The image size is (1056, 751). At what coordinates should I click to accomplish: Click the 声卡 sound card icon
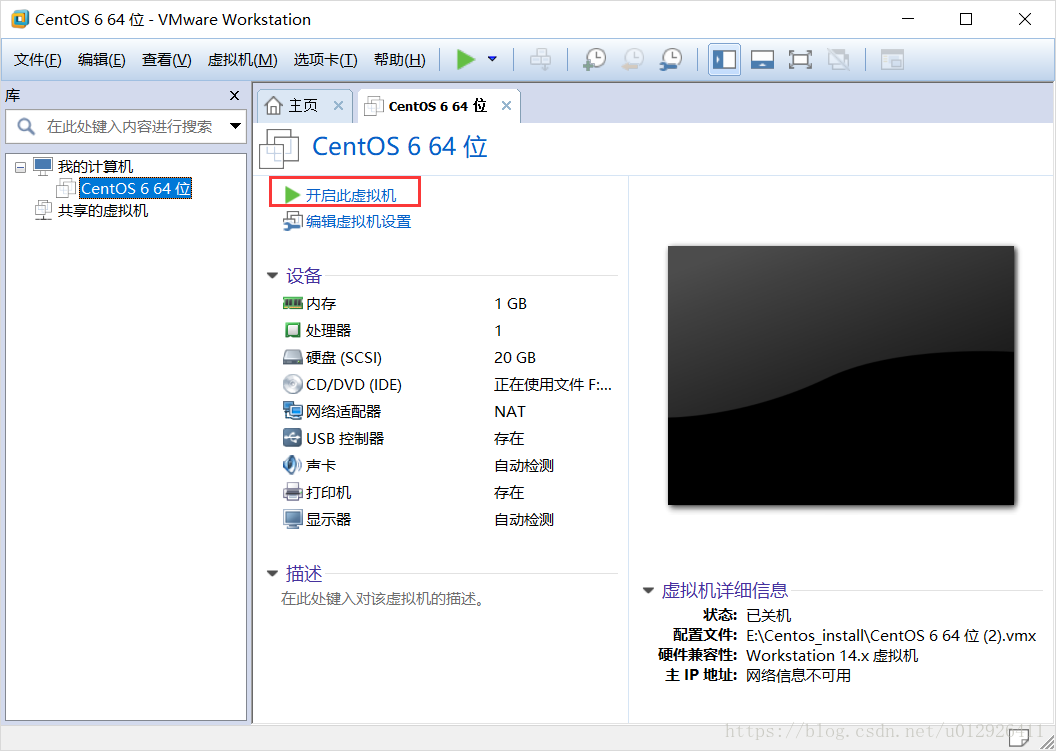pyautogui.click(x=292, y=465)
